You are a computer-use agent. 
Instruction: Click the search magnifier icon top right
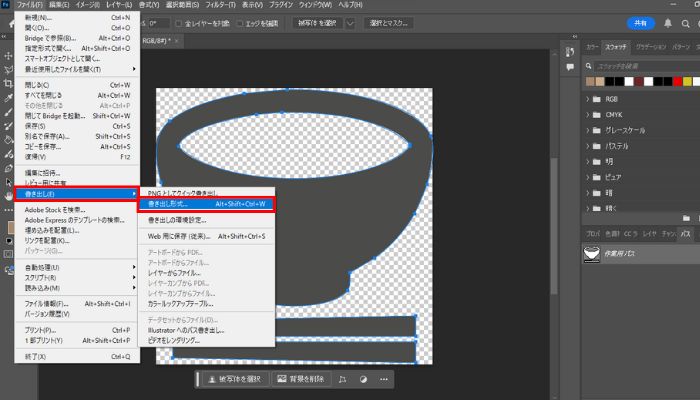click(x=685, y=24)
